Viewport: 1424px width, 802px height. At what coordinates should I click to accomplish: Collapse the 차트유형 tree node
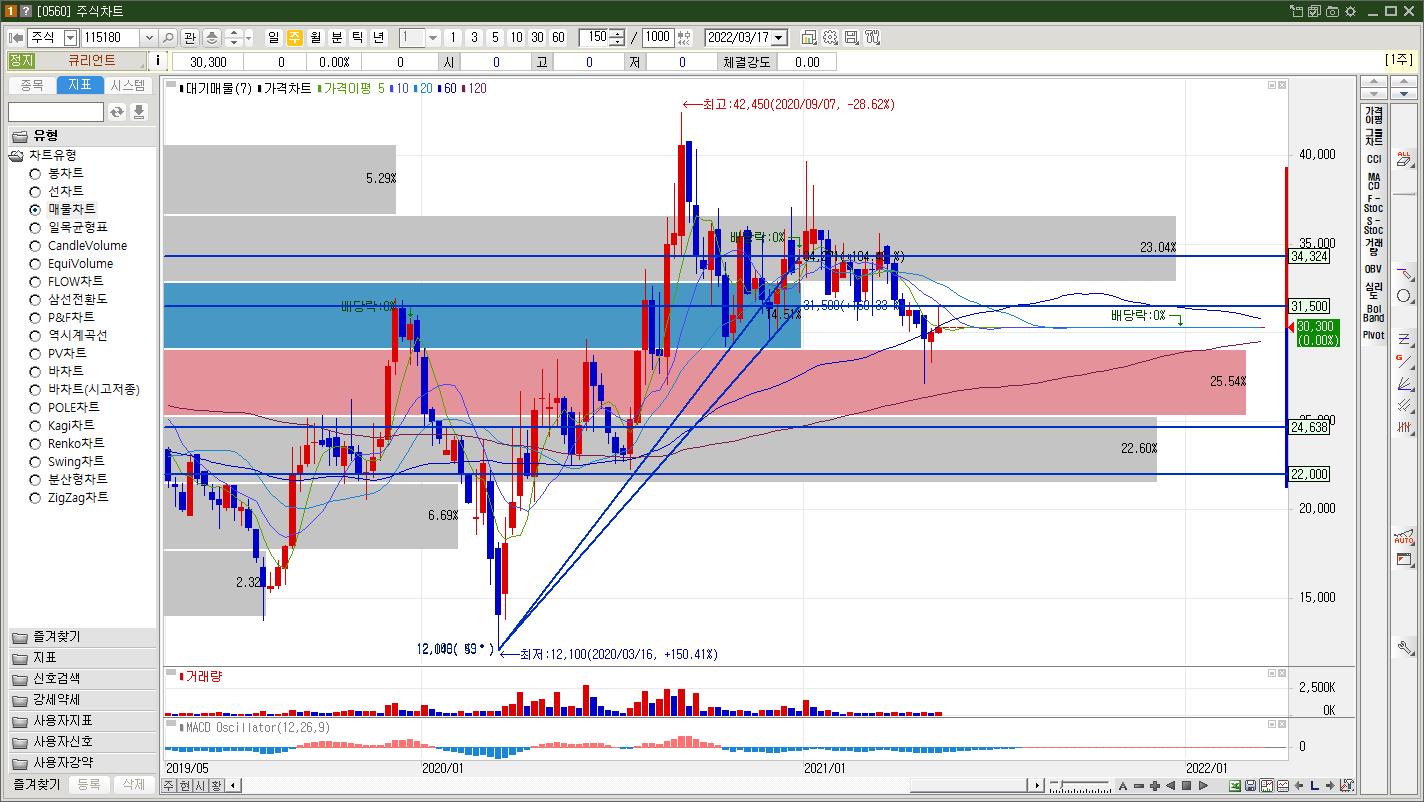[x=17, y=156]
